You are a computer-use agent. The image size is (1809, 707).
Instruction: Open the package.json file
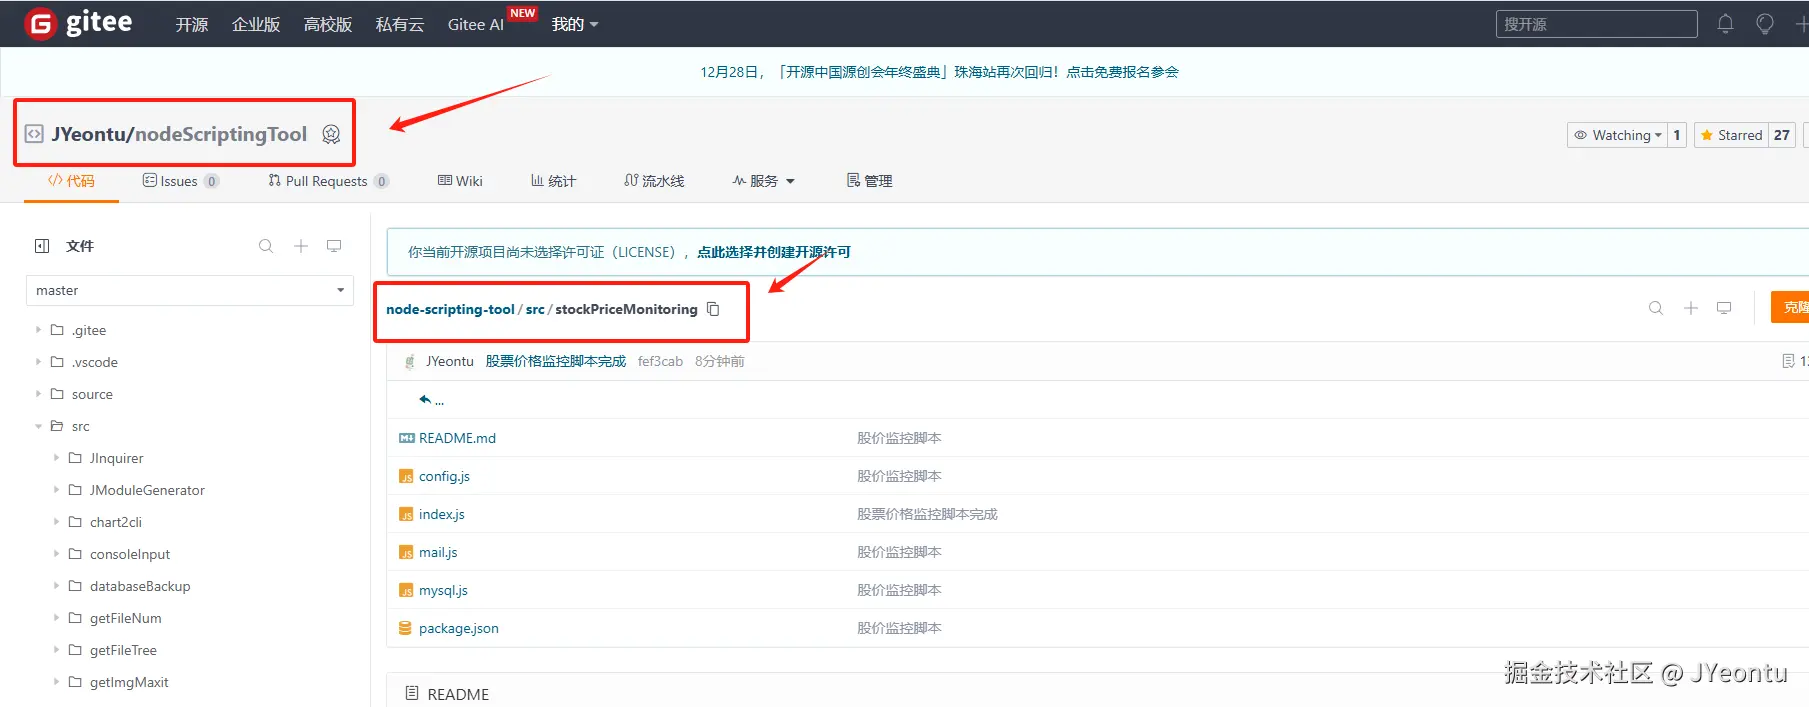[x=459, y=628]
